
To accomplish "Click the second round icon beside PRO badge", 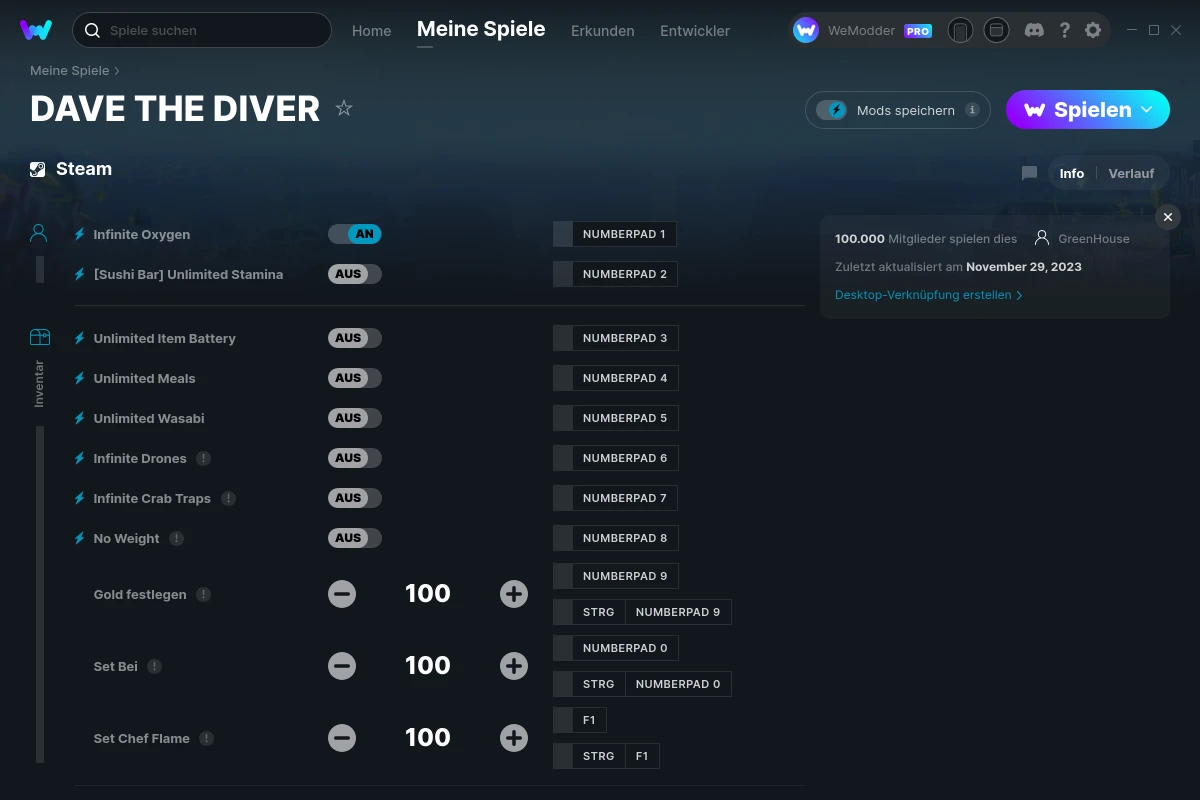I will pos(996,30).
